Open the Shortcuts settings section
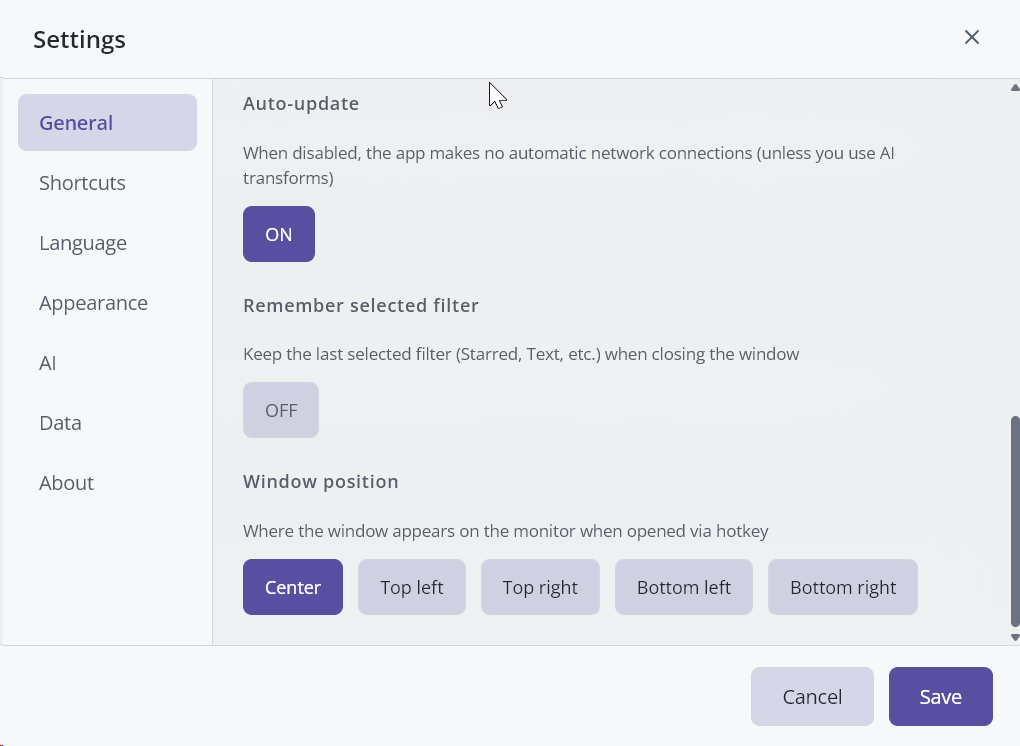 (82, 183)
